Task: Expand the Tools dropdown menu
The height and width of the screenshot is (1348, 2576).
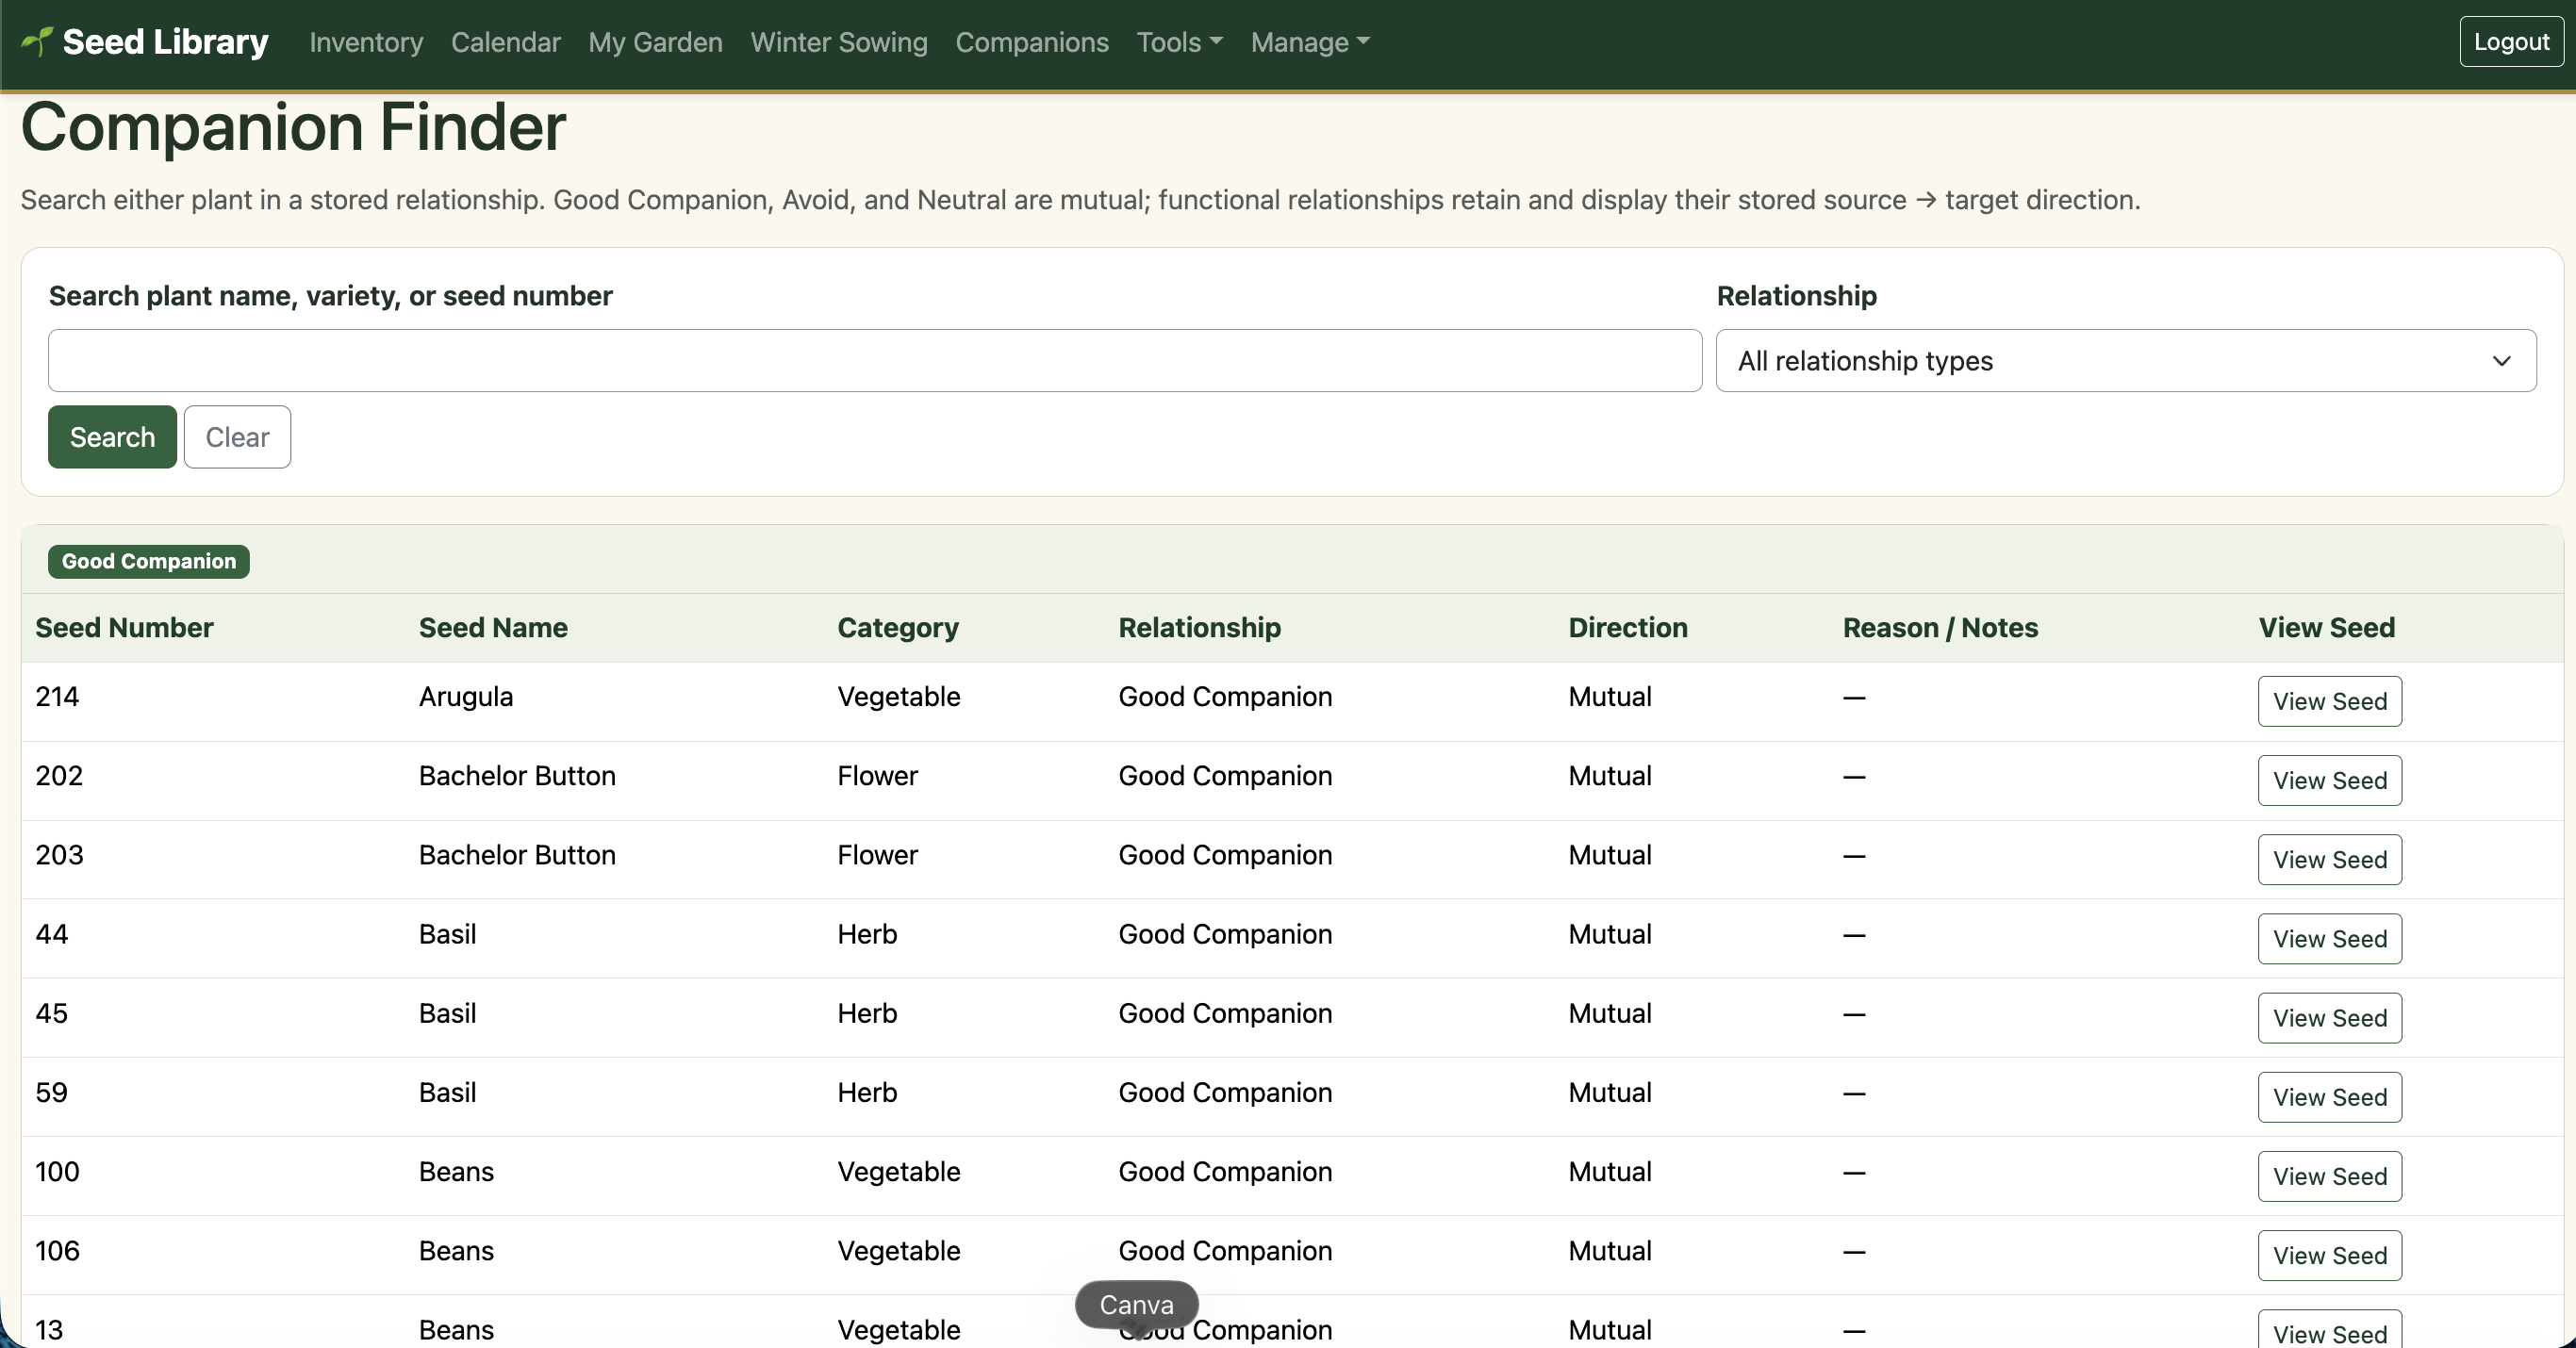Action: click(x=1179, y=42)
